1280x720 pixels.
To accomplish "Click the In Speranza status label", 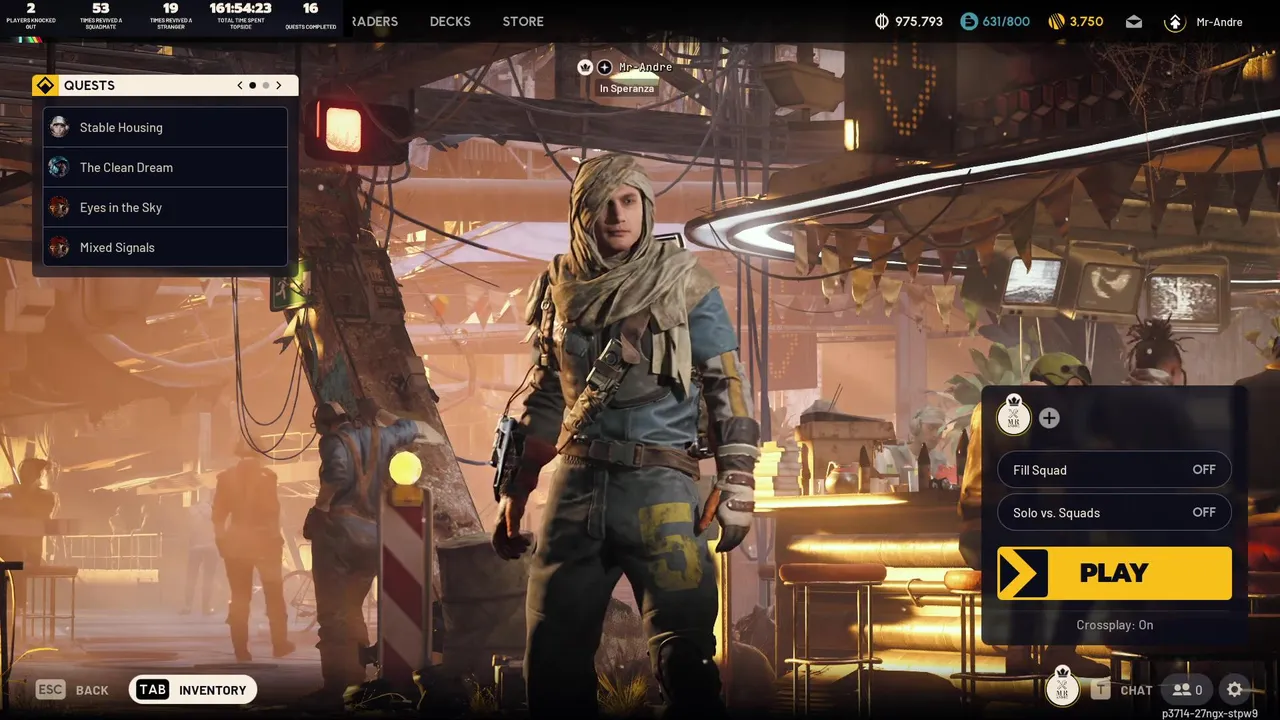I will click(627, 89).
